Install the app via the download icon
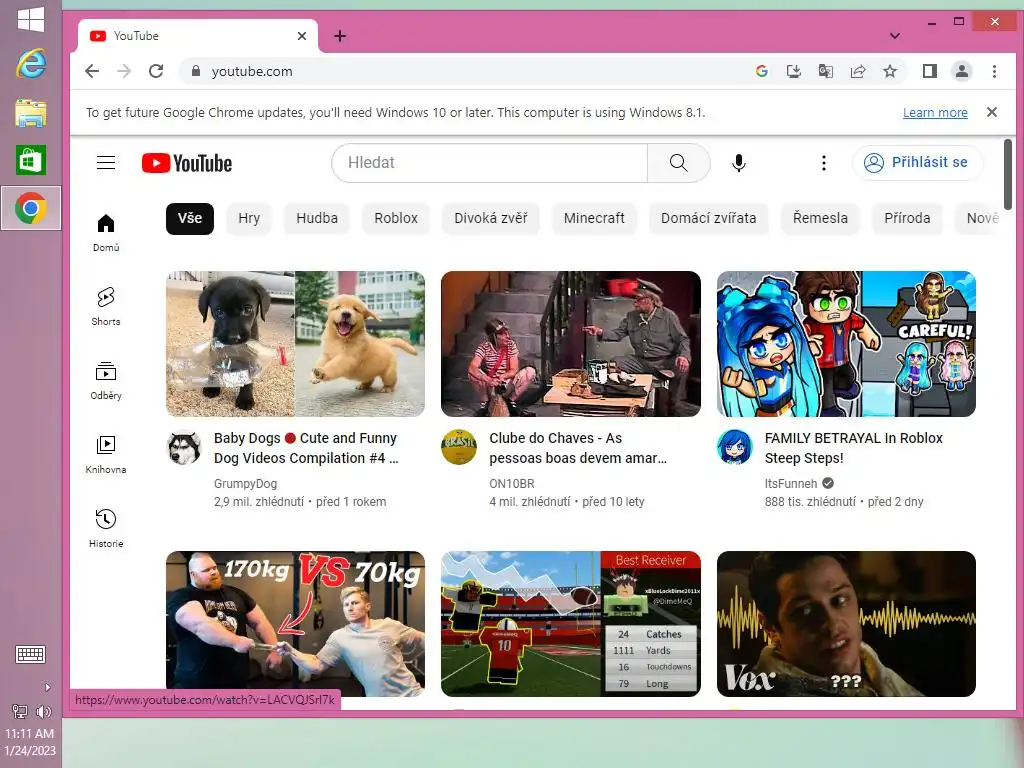 (793, 71)
